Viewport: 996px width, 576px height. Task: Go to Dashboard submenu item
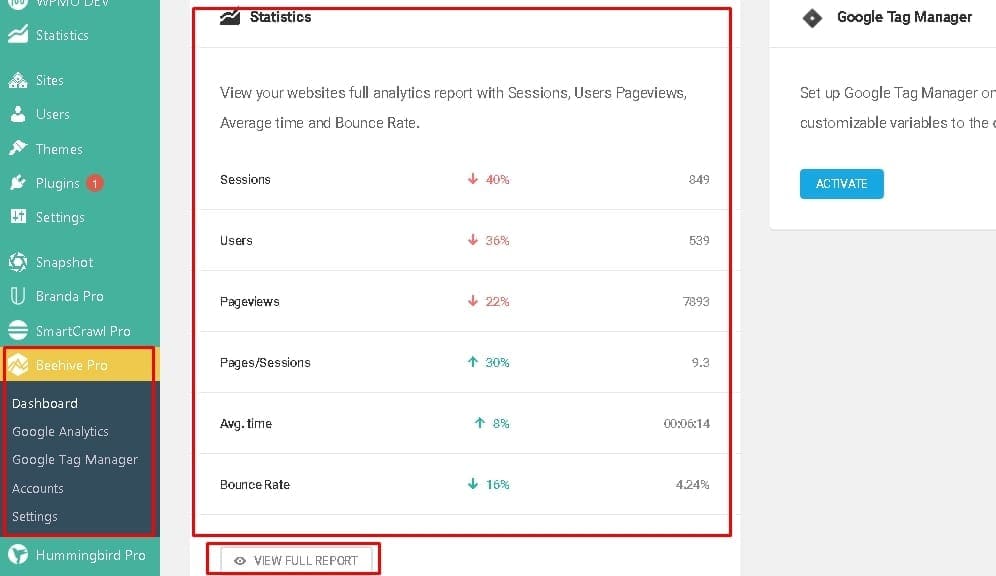(44, 403)
